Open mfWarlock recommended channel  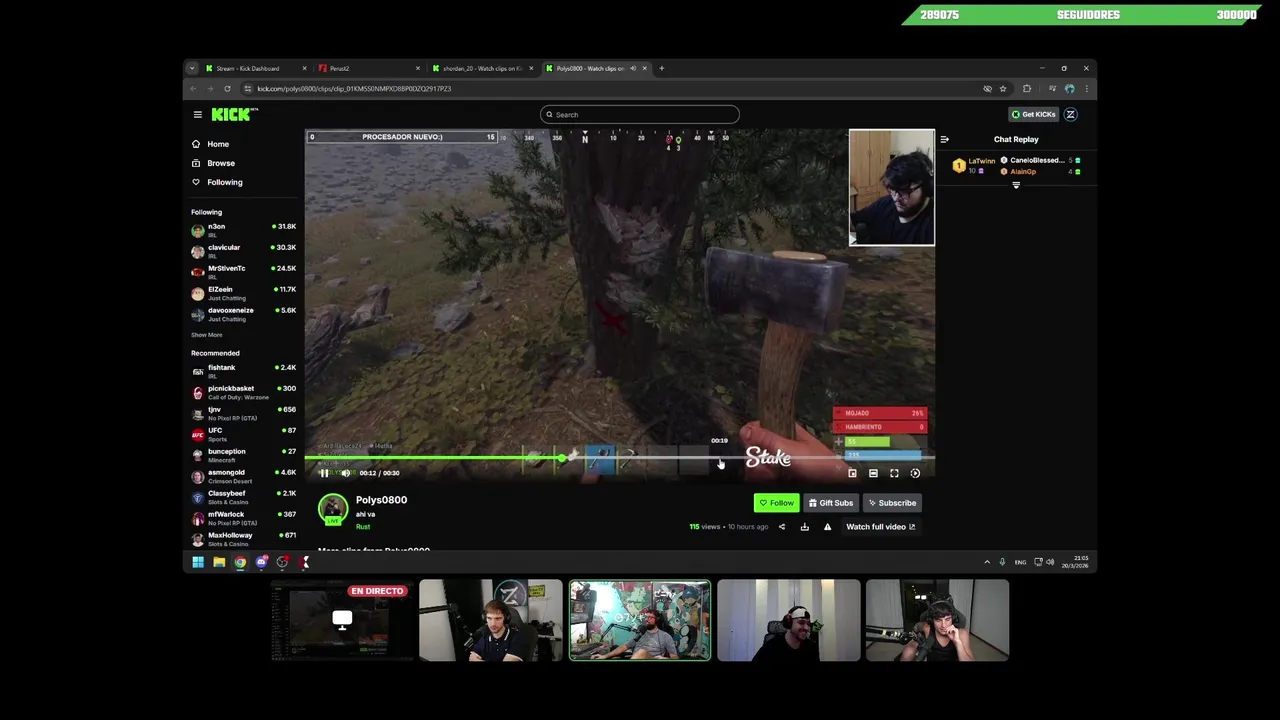coord(243,518)
